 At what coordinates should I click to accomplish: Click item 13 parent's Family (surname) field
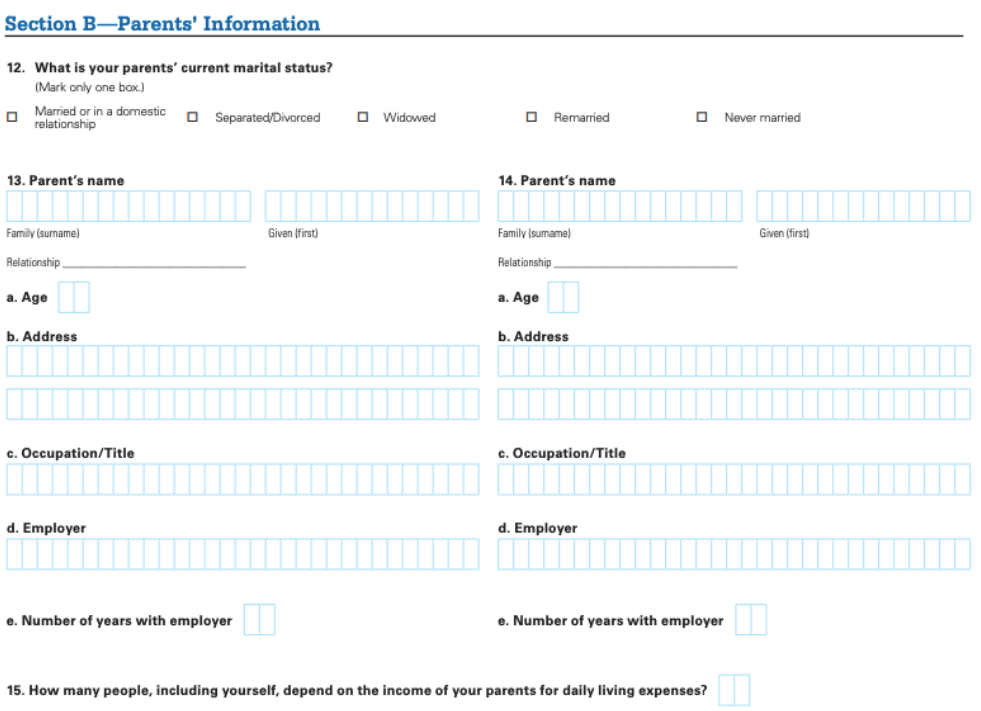(x=128, y=206)
